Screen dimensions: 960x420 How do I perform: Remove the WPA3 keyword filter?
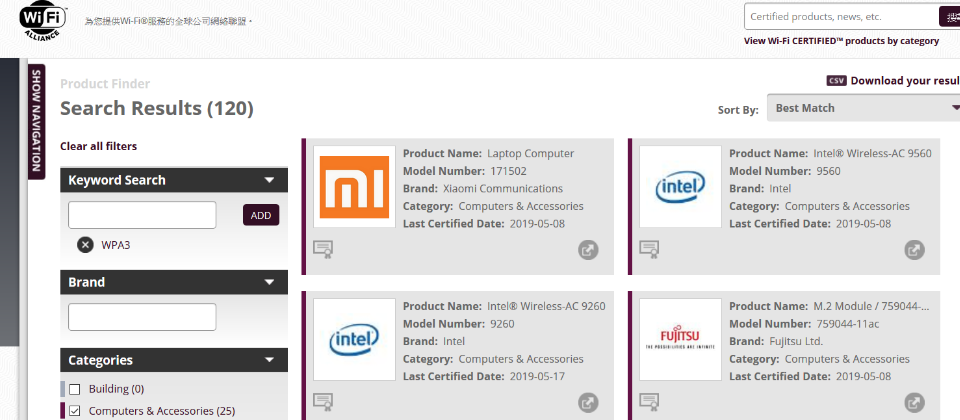85,245
